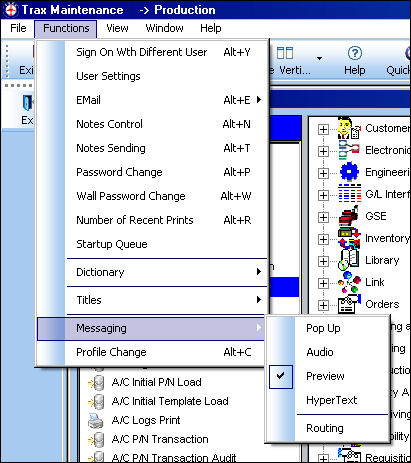This screenshot has height=463, width=411.
Task: Choose Sign On With Different User
Action: pyautogui.click(x=152, y=52)
